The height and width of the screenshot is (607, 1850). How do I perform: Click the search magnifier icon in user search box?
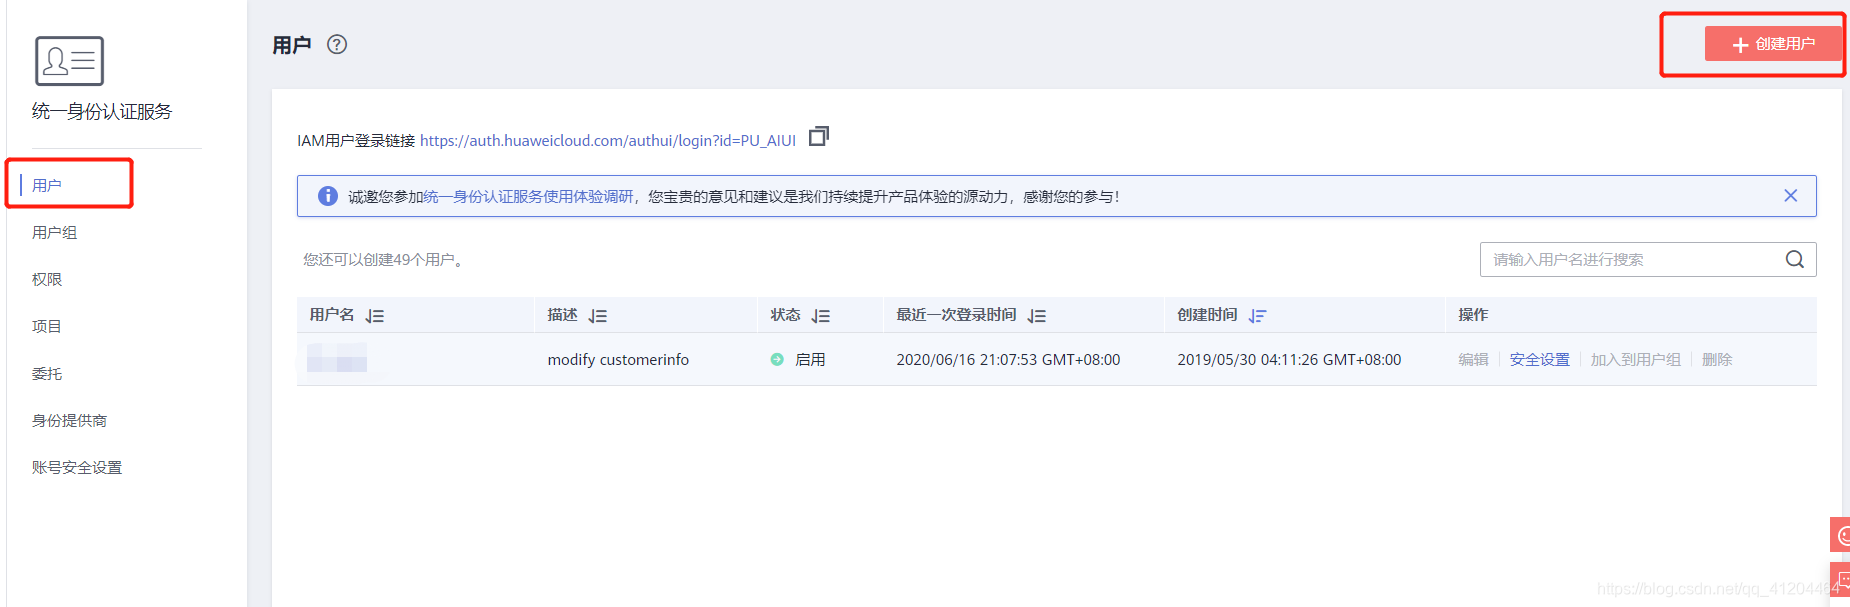point(1795,259)
